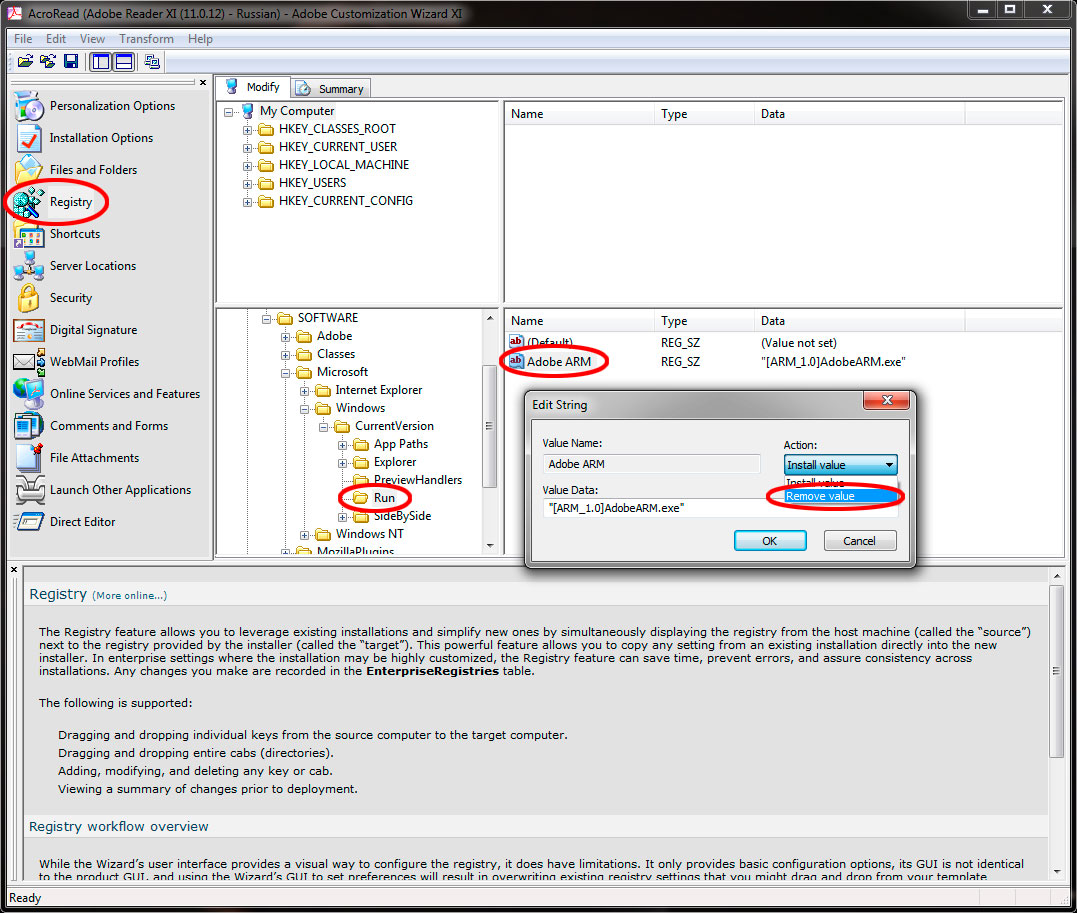Expand the HKEY_USERS node
This screenshot has width=1077, height=913.
point(247,184)
